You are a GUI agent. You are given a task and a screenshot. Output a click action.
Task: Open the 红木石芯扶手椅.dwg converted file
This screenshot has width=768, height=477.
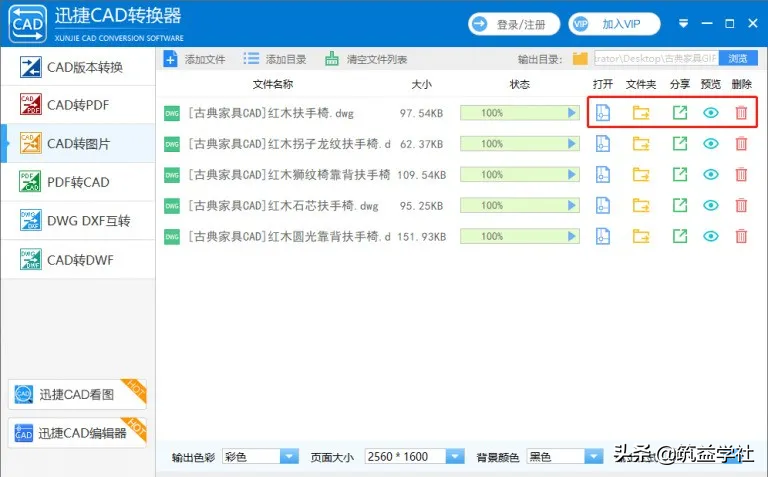point(602,206)
